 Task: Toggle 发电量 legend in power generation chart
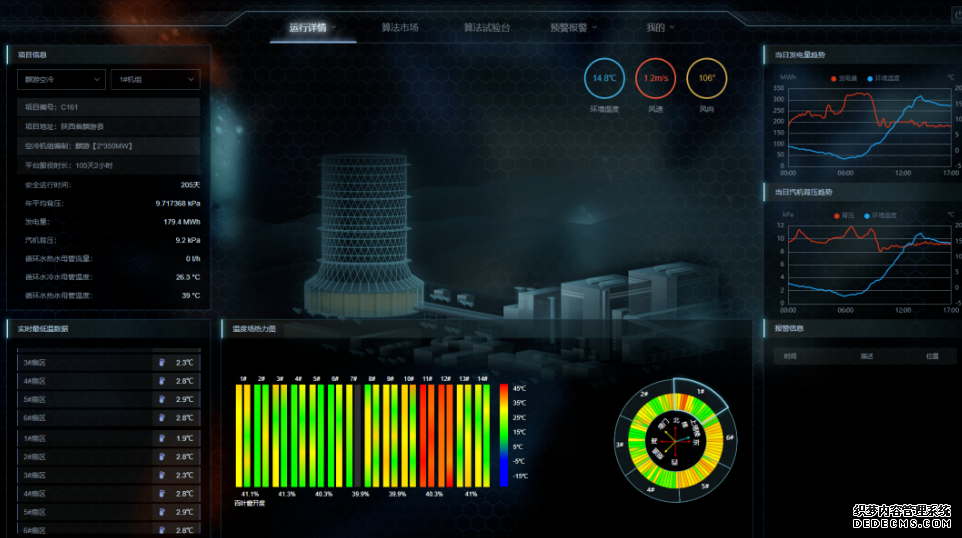pos(844,79)
